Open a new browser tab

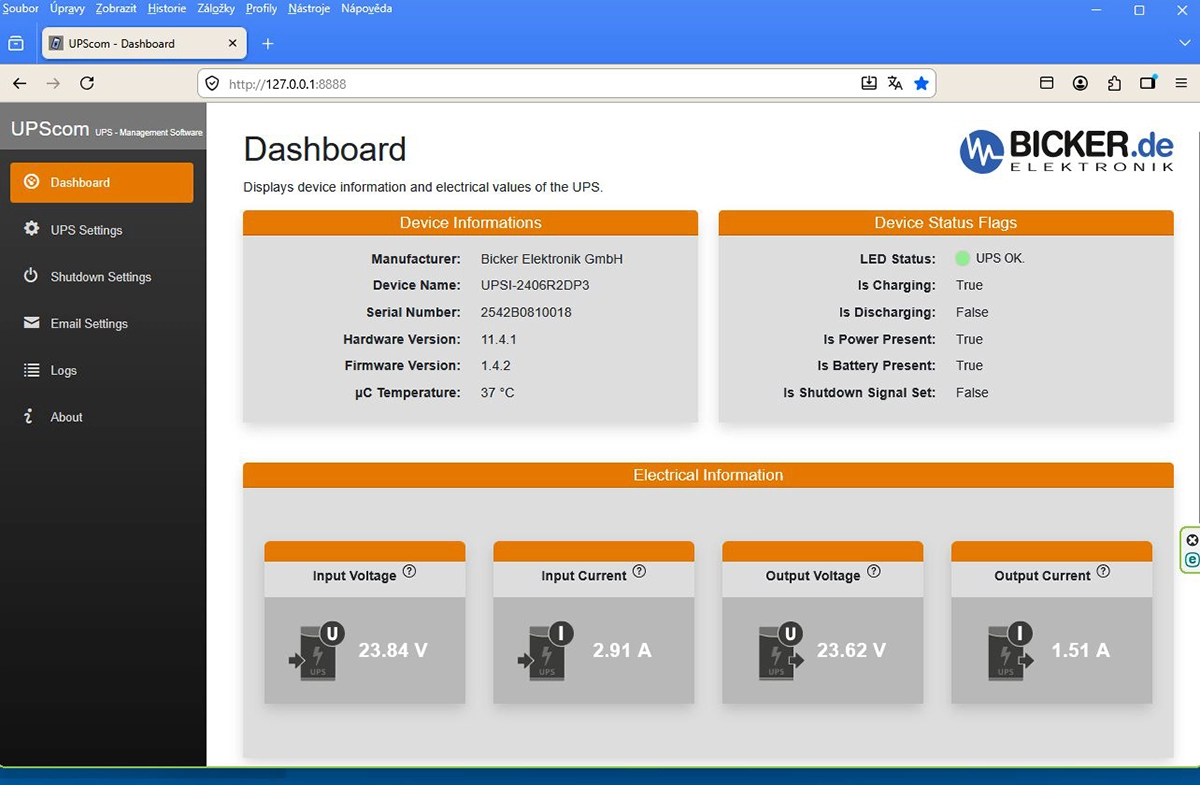(267, 44)
